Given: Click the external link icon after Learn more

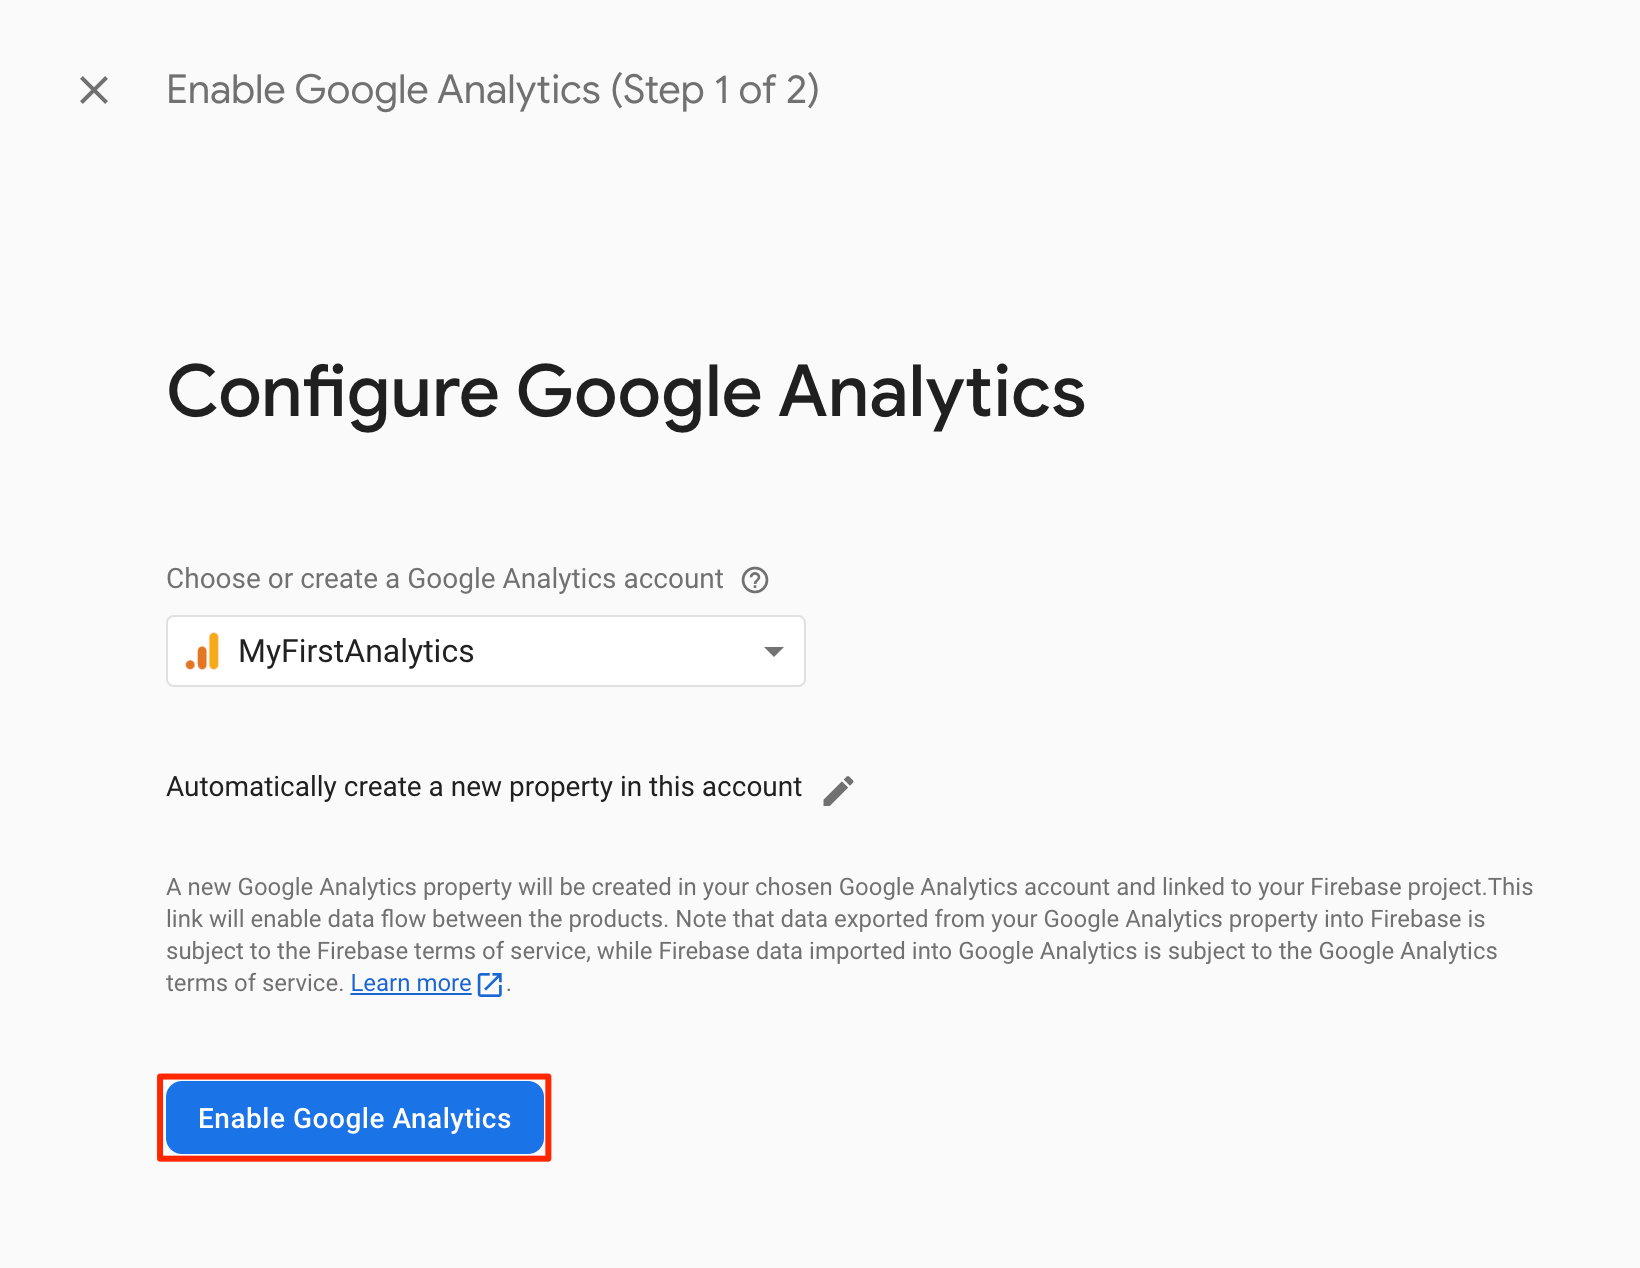Looking at the screenshot, I should coord(490,985).
